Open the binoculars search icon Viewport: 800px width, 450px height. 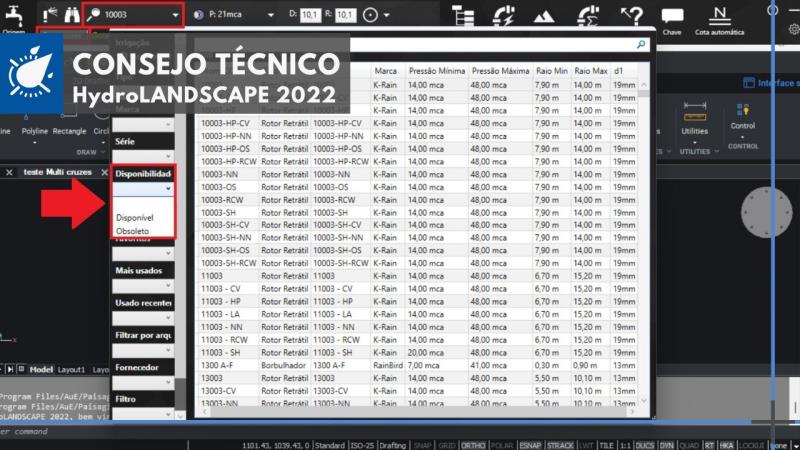(71, 15)
